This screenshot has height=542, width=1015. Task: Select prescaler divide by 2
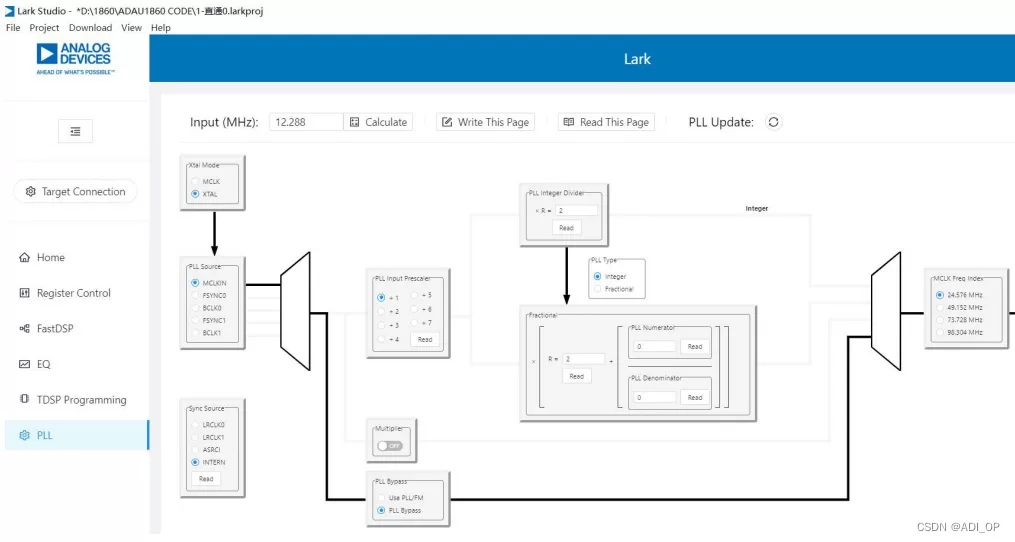tap(381, 311)
